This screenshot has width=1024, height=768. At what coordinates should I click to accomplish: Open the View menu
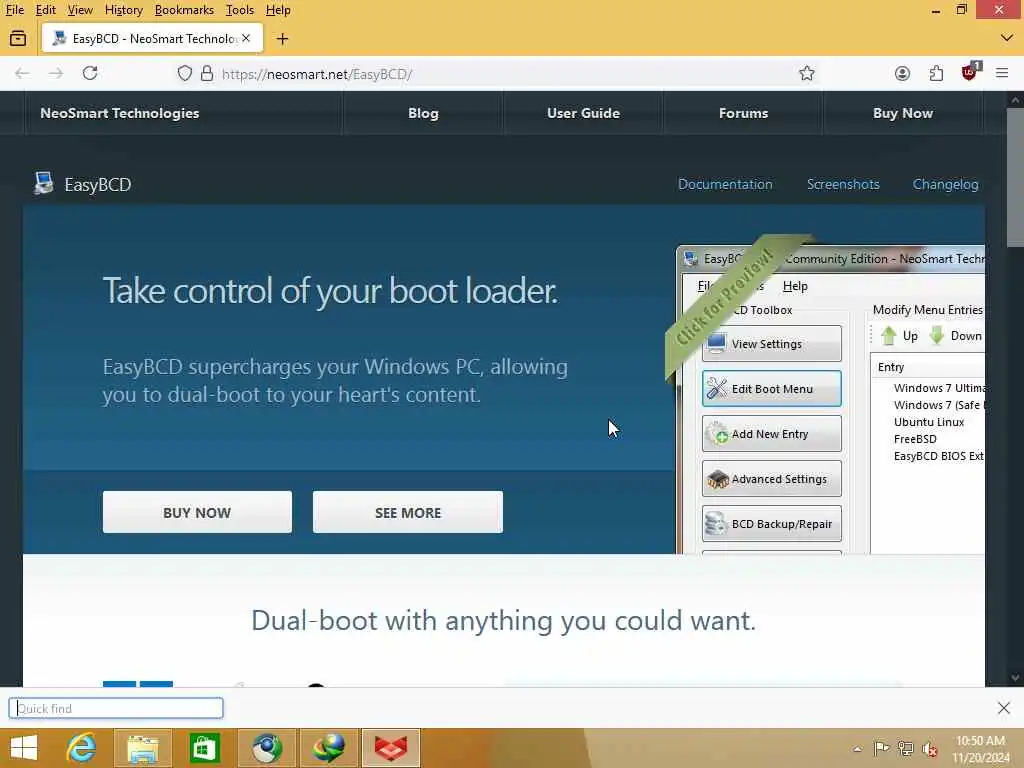click(x=80, y=10)
